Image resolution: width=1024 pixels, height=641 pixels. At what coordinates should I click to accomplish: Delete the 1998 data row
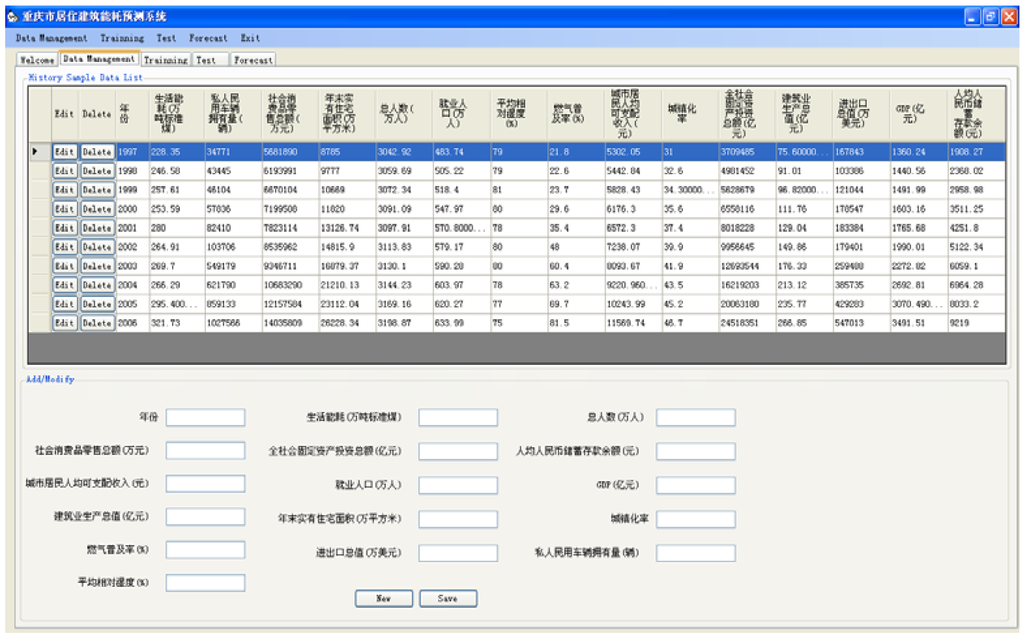click(x=96, y=171)
